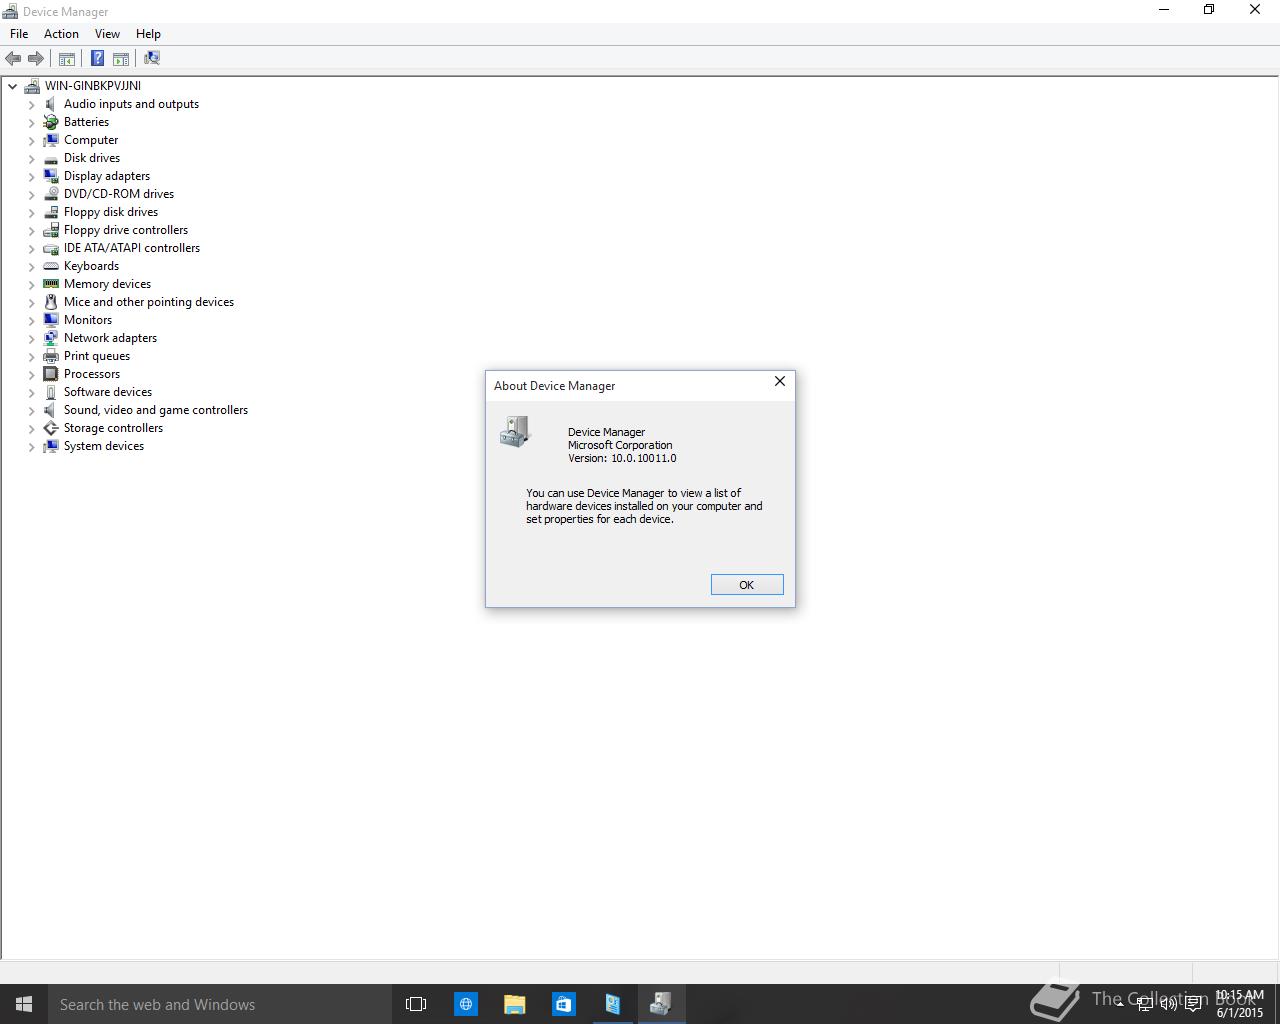The height and width of the screenshot is (1024, 1280).
Task: Expand the Floppy drive controllers node
Action: [31, 230]
